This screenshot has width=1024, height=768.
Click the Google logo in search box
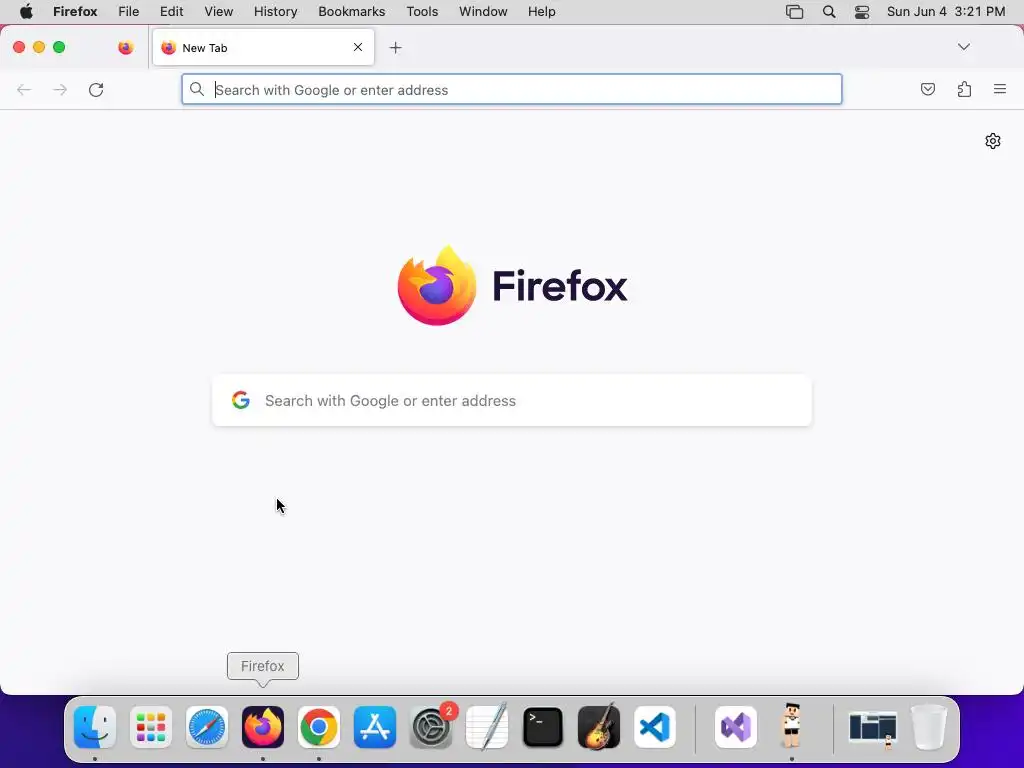[x=241, y=400]
